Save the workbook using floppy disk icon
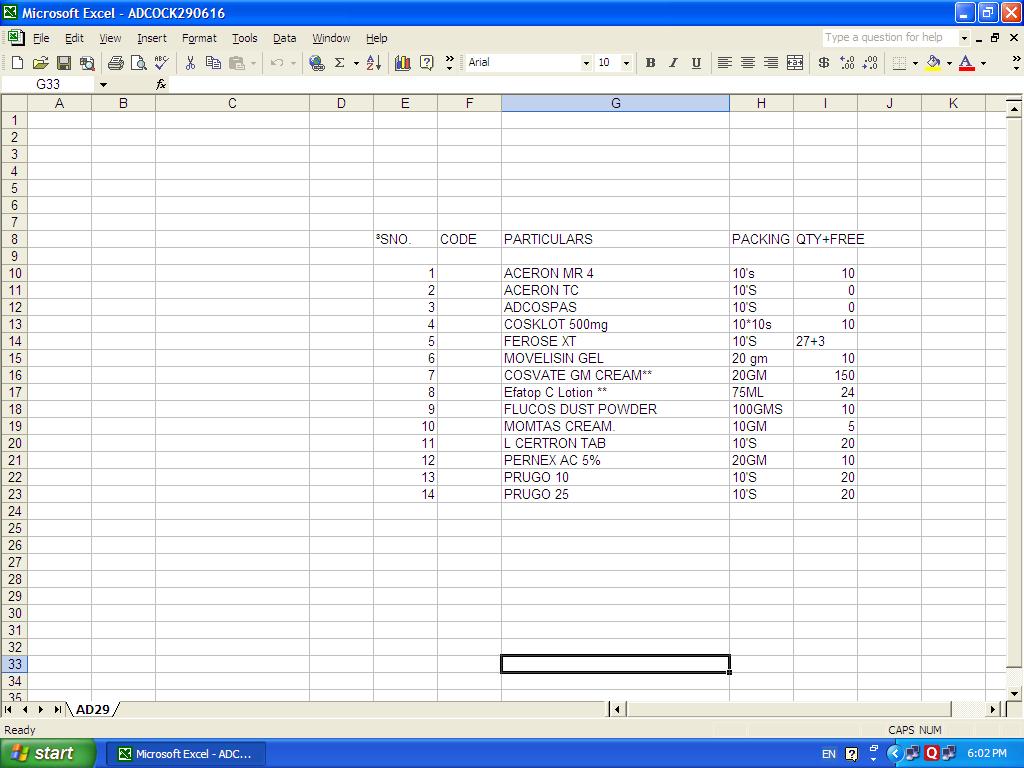Screen dimensions: 1024x768 click(x=63, y=63)
